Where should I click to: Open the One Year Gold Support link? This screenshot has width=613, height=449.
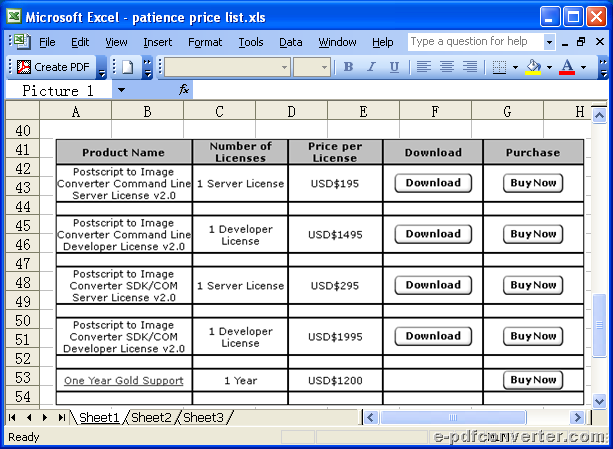click(124, 381)
